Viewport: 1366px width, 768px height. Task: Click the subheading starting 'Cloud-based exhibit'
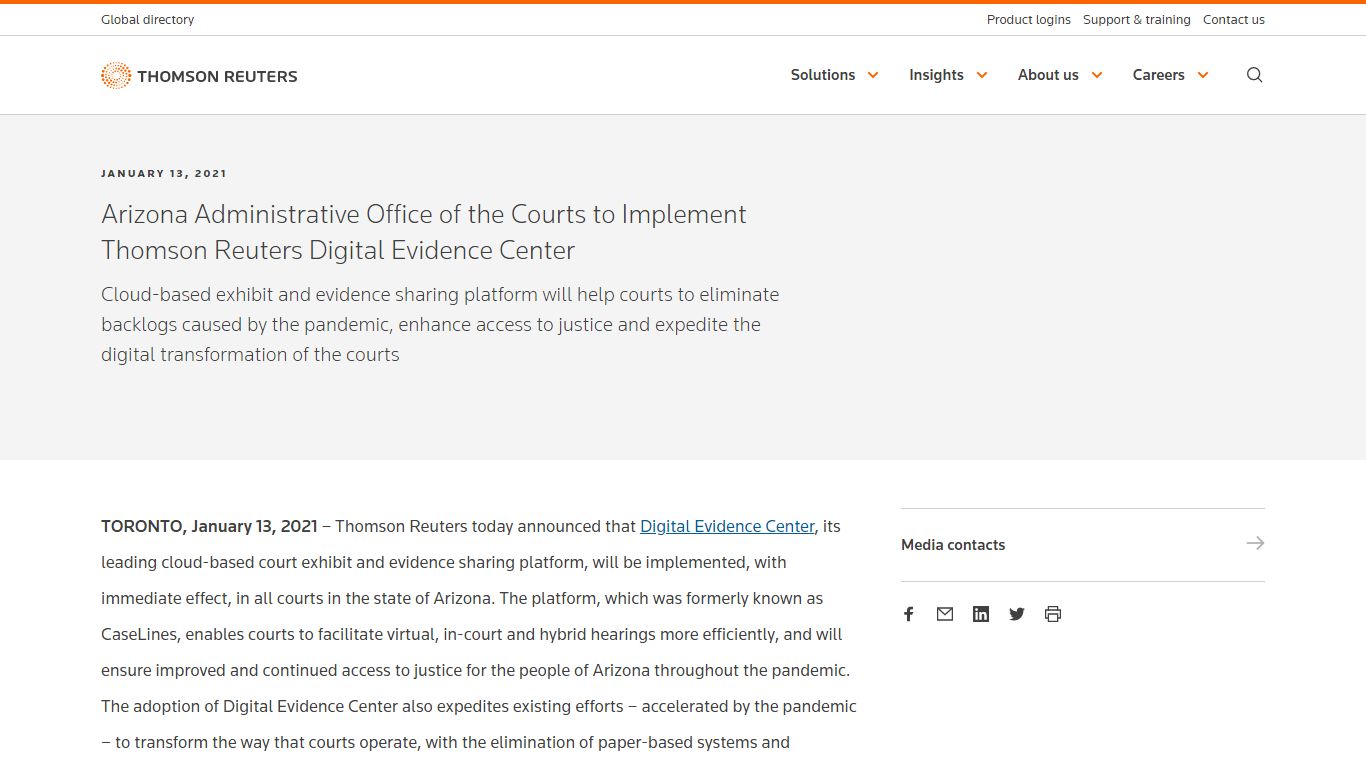(x=440, y=324)
